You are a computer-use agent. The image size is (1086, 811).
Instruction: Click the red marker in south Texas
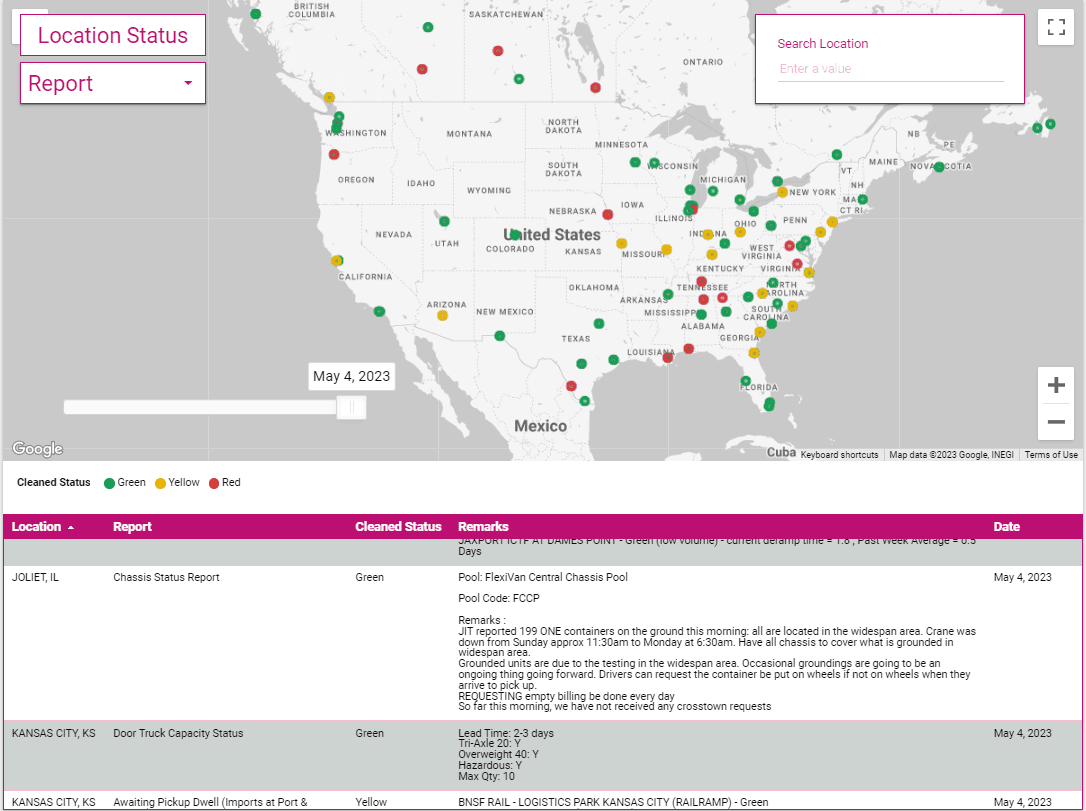tap(571, 386)
